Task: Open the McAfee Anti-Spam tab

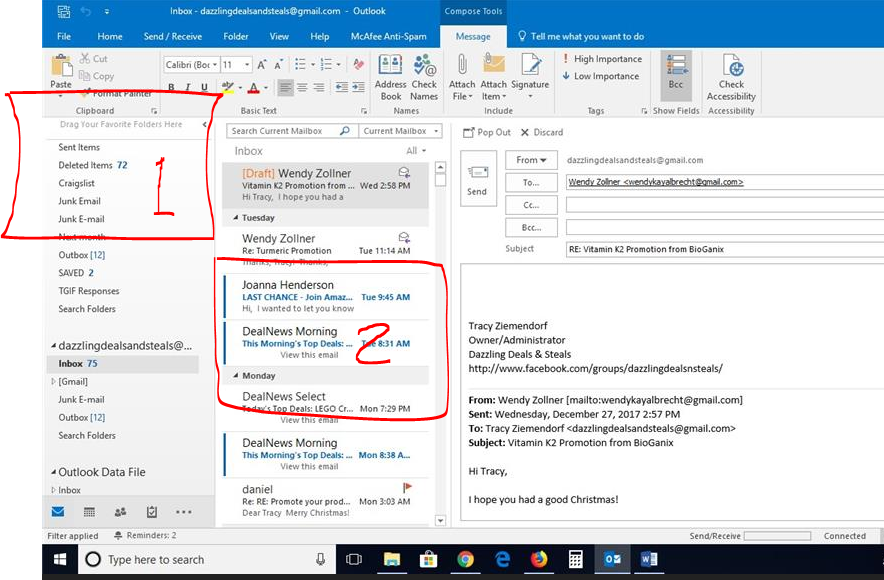Action: click(388, 36)
